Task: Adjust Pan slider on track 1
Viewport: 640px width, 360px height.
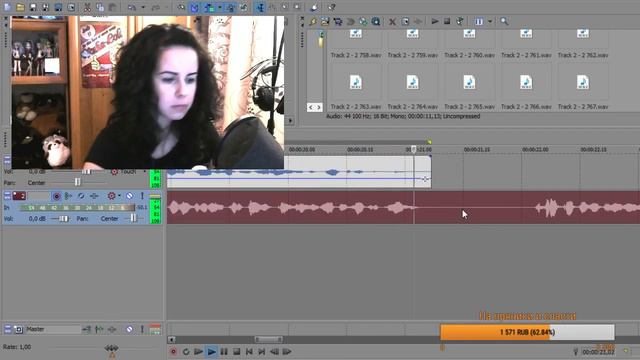Action: (78, 182)
